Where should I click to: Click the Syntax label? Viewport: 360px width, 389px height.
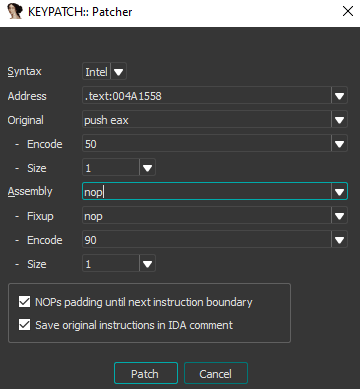pos(24,72)
